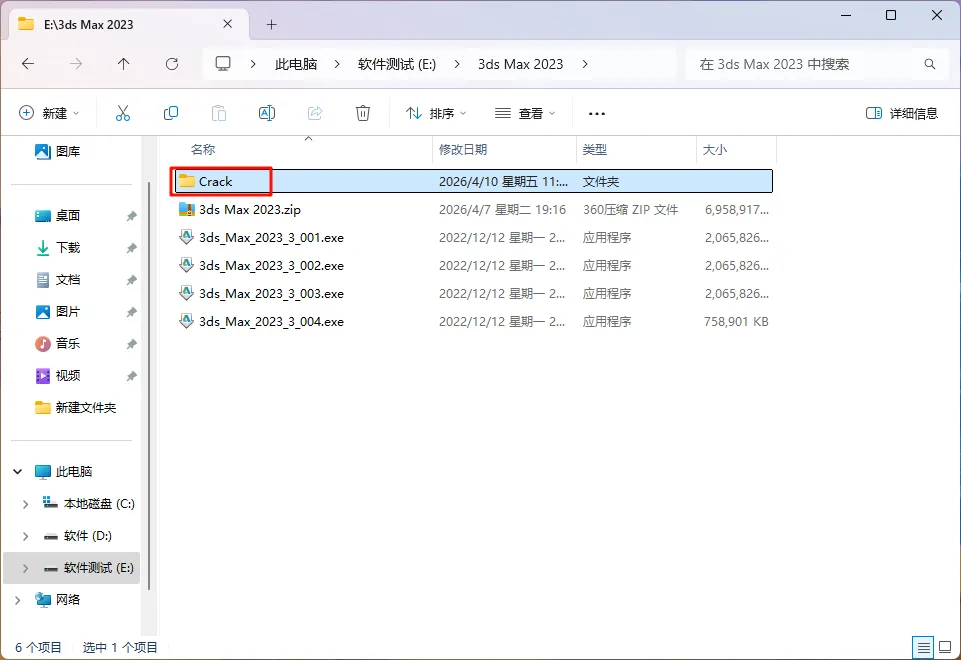Go forward with the right arrow
Screen dimensions: 961x660
click(75, 64)
